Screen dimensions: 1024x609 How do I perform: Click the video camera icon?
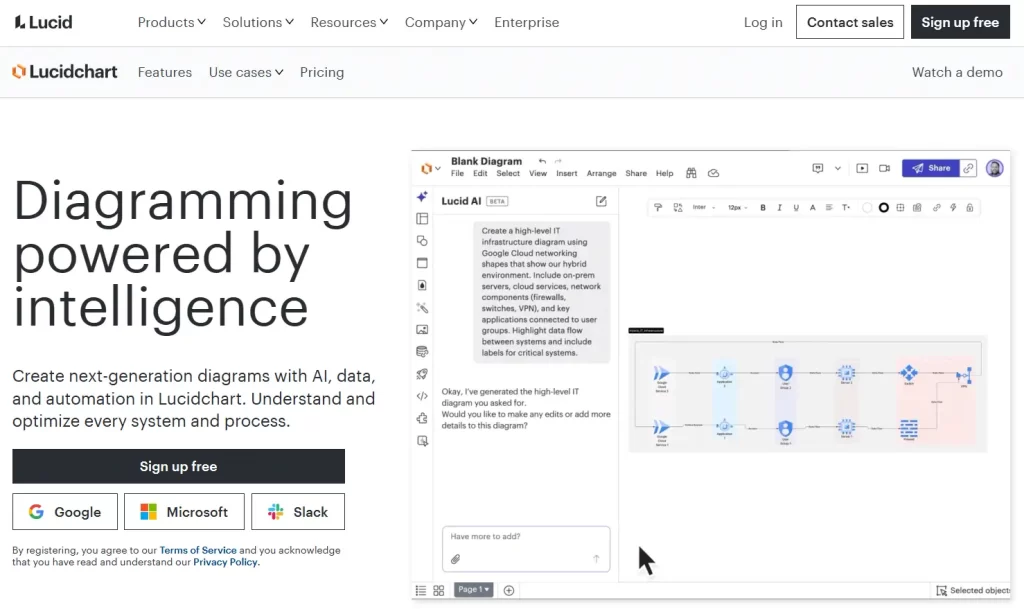pos(884,168)
